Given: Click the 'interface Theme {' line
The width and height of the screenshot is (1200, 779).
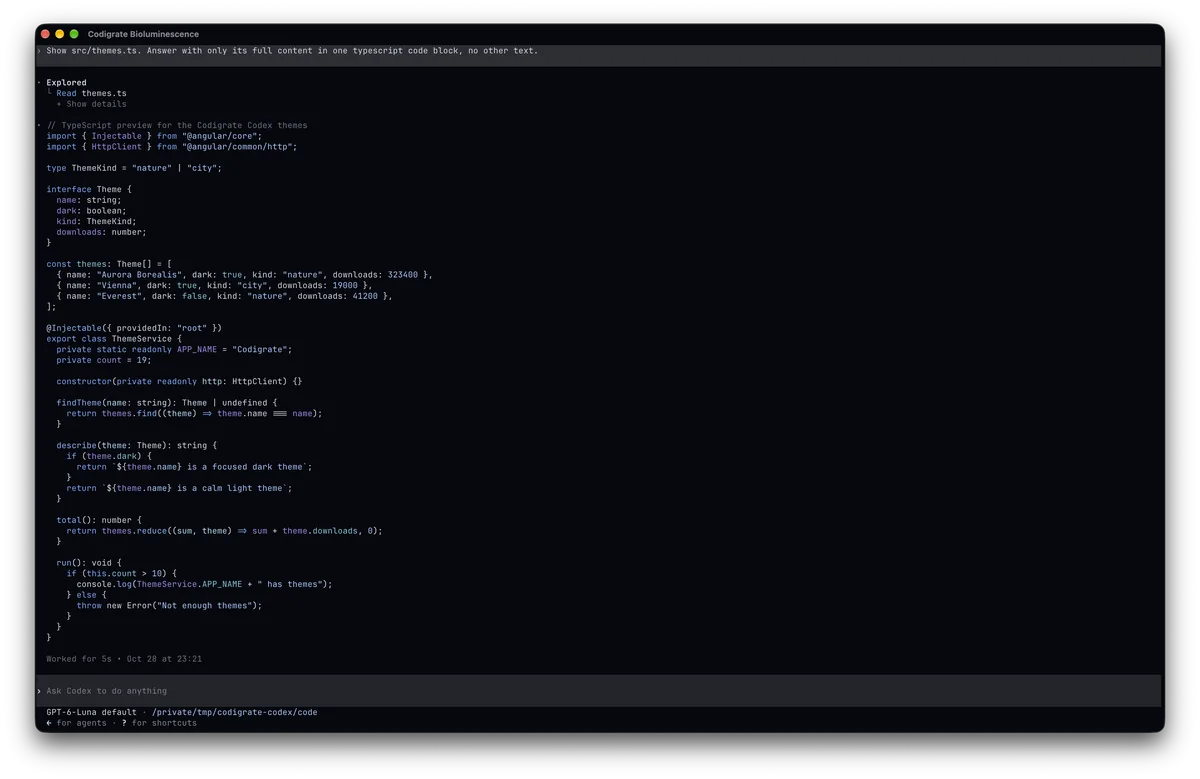Looking at the screenshot, I should (x=89, y=190).
